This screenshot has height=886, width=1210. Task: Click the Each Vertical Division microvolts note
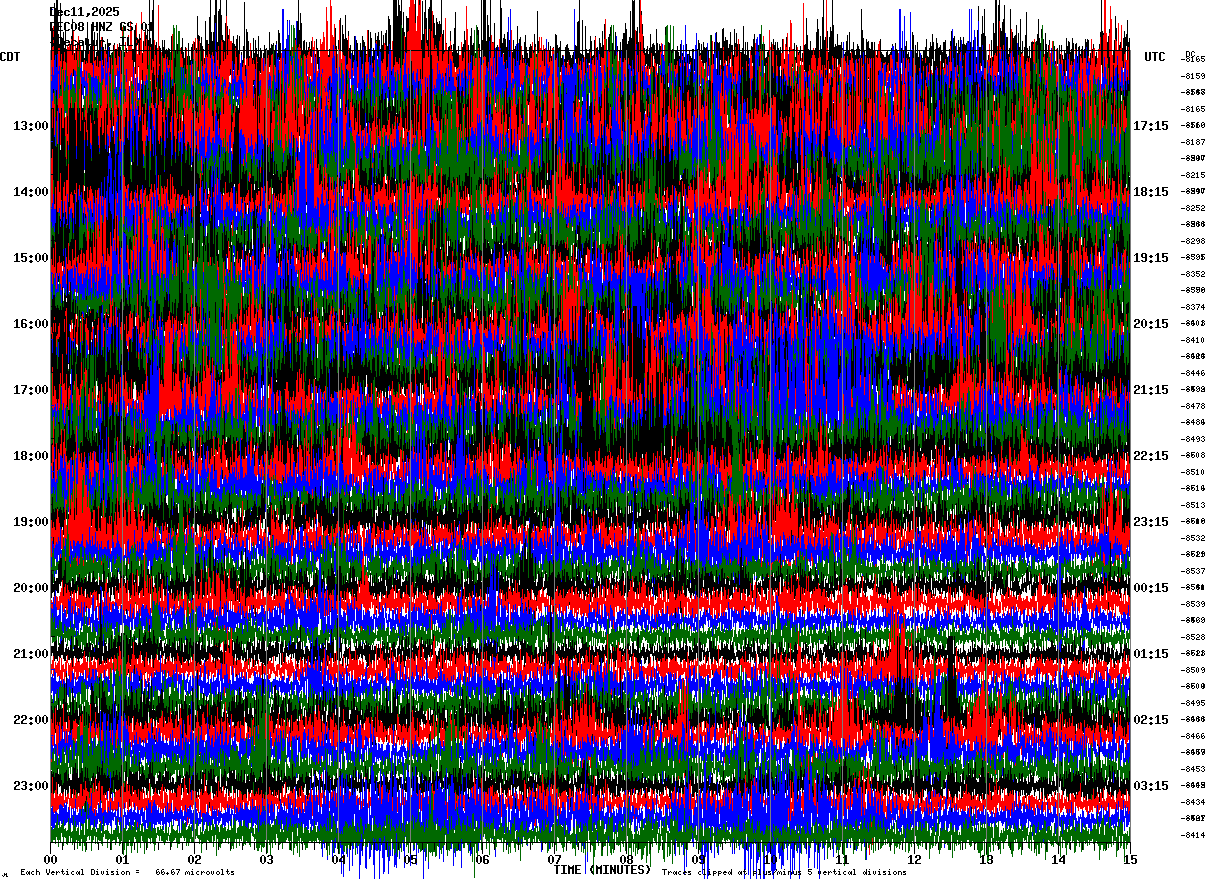(x=127, y=872)
